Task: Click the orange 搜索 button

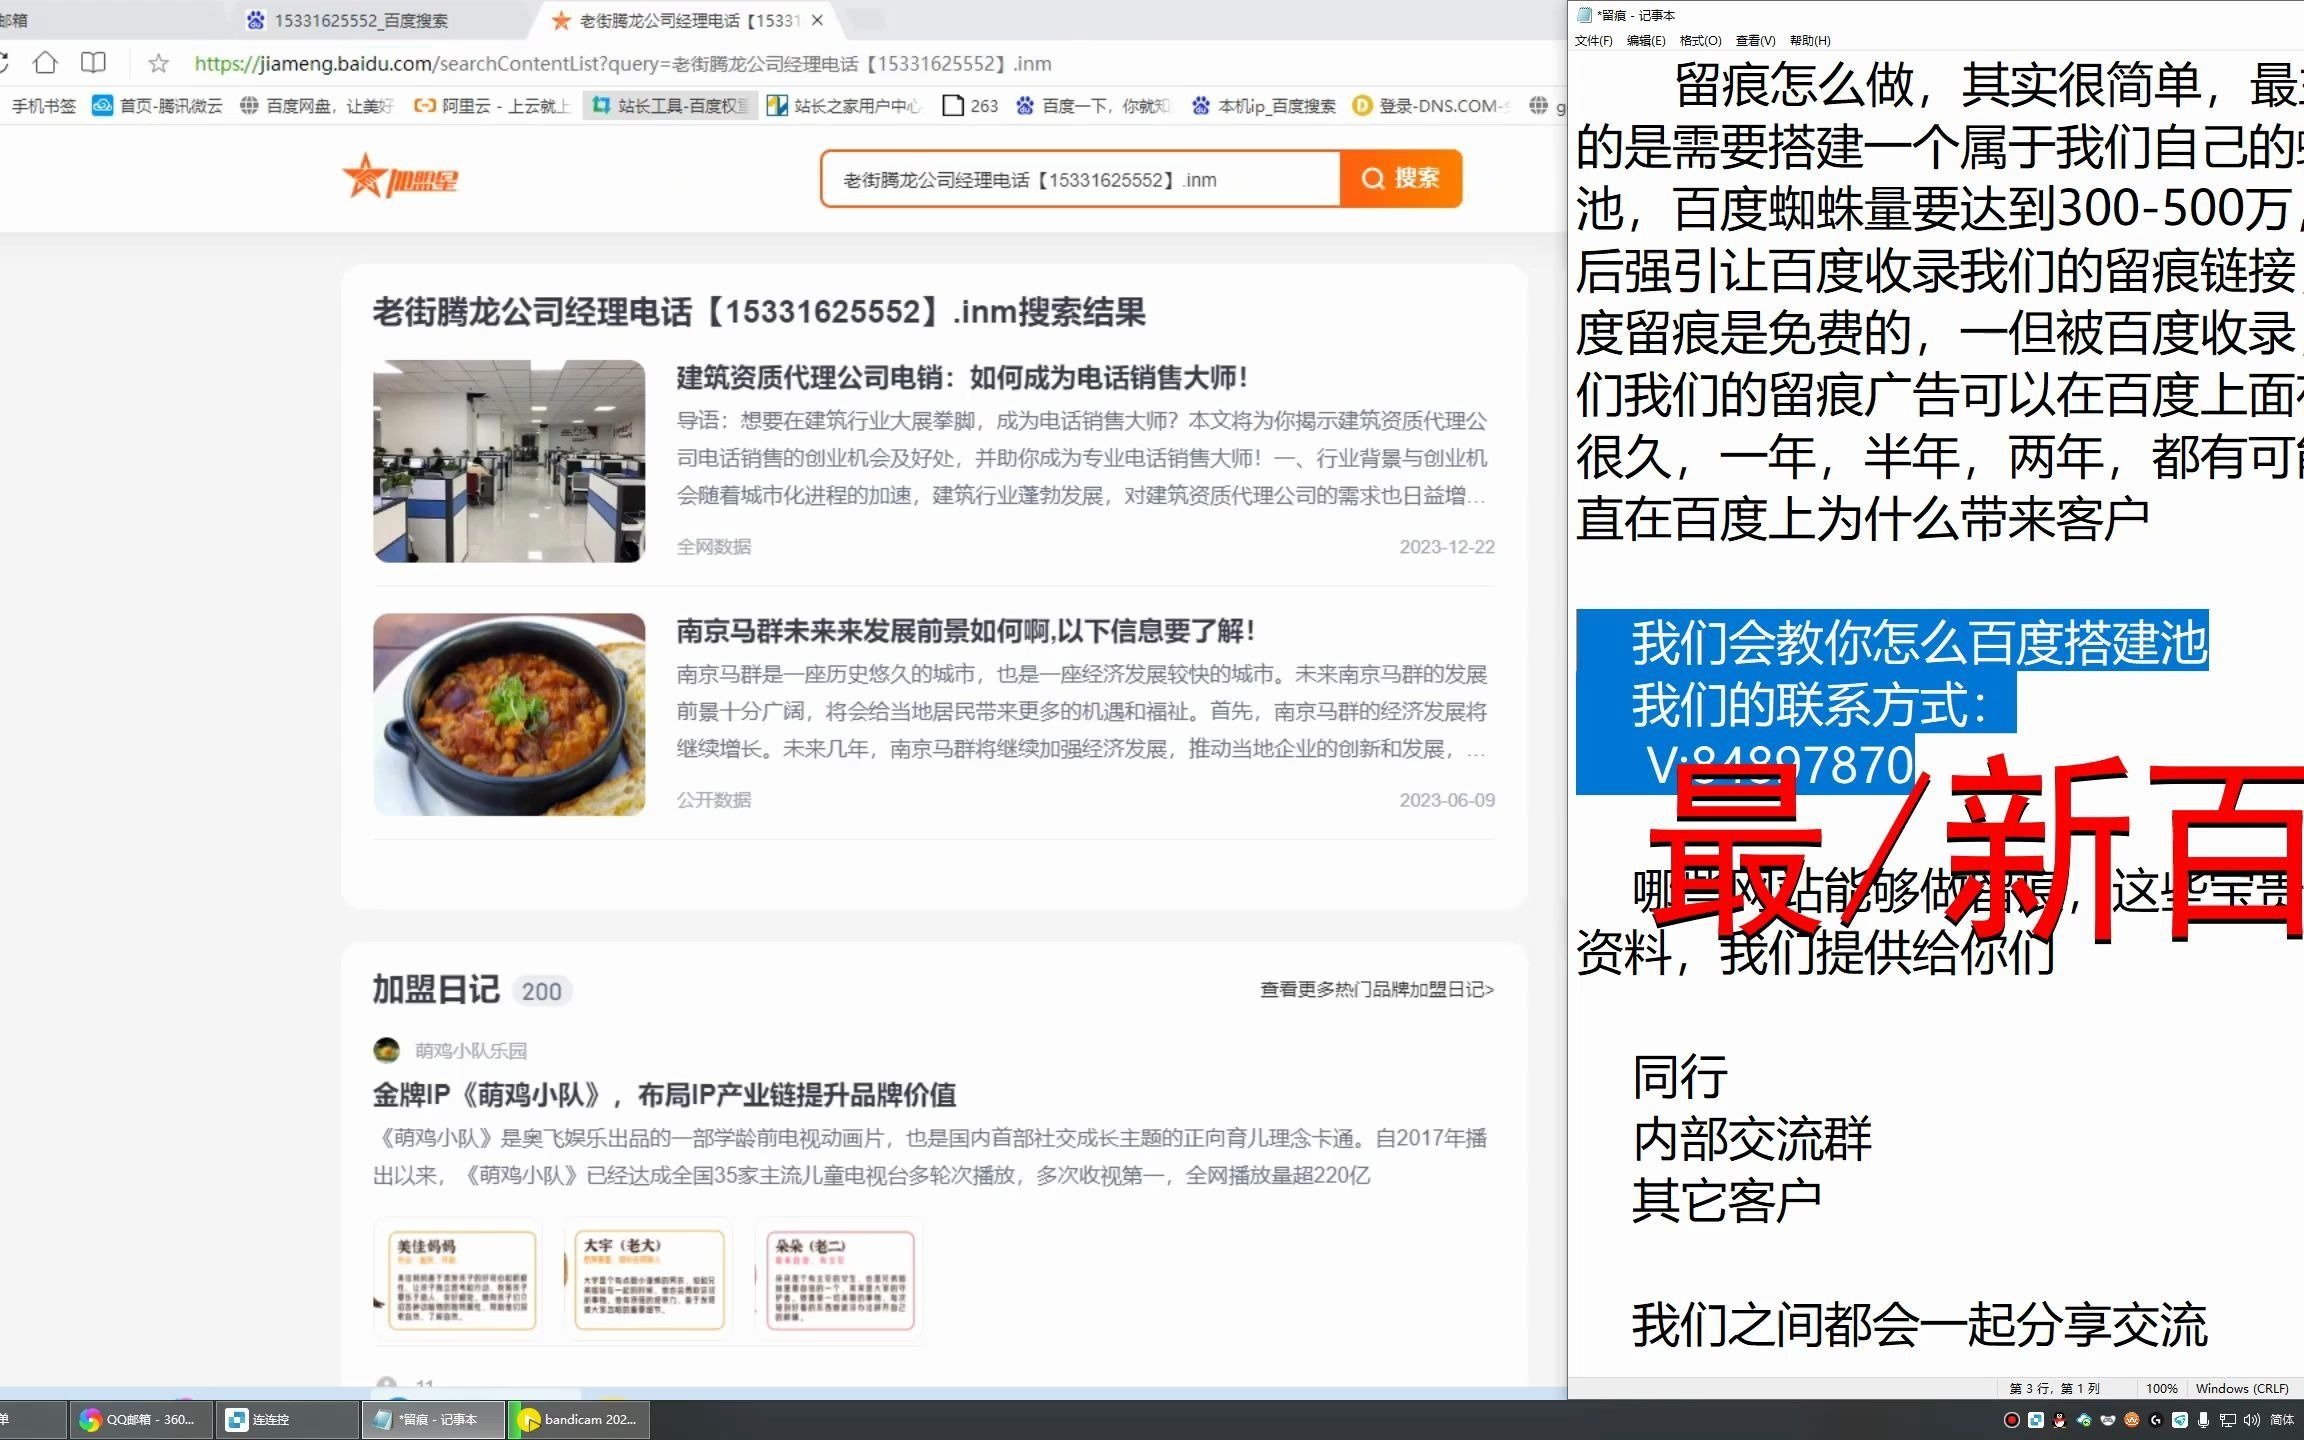Action: coord(1401,178)
